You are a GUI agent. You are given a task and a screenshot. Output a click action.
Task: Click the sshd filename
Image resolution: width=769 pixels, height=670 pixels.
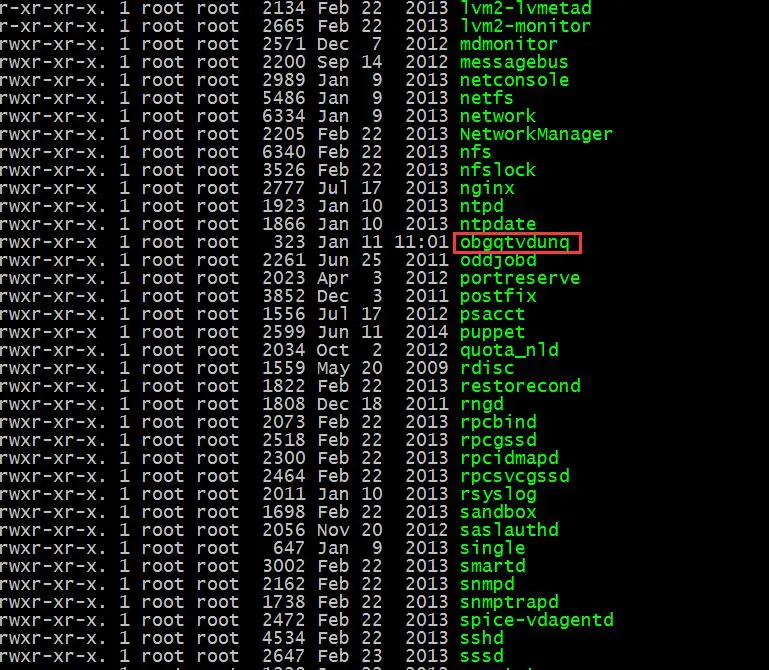482,638
